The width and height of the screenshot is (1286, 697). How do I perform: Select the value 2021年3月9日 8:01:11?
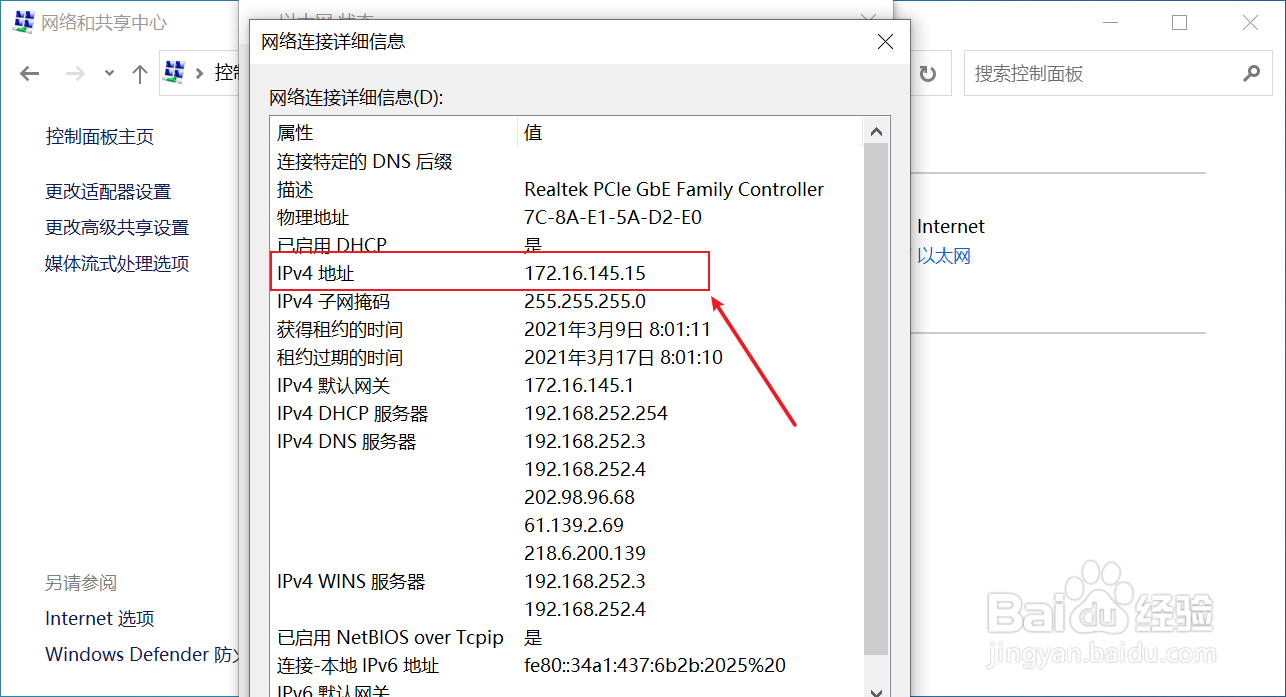coord(618,329)
